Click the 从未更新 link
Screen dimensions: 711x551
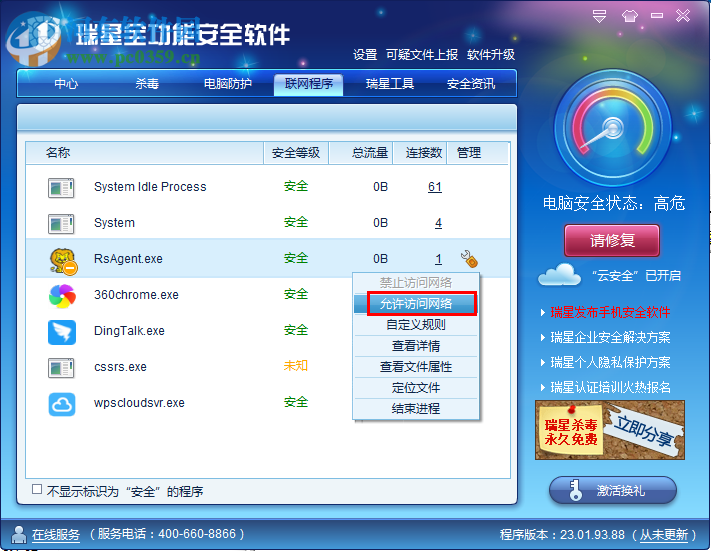pos(664,535)
